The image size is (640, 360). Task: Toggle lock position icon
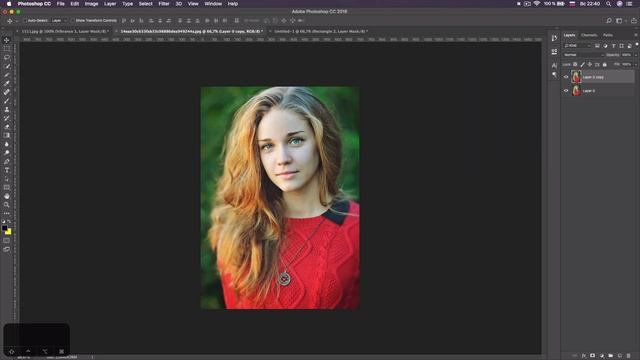(590, 64)
